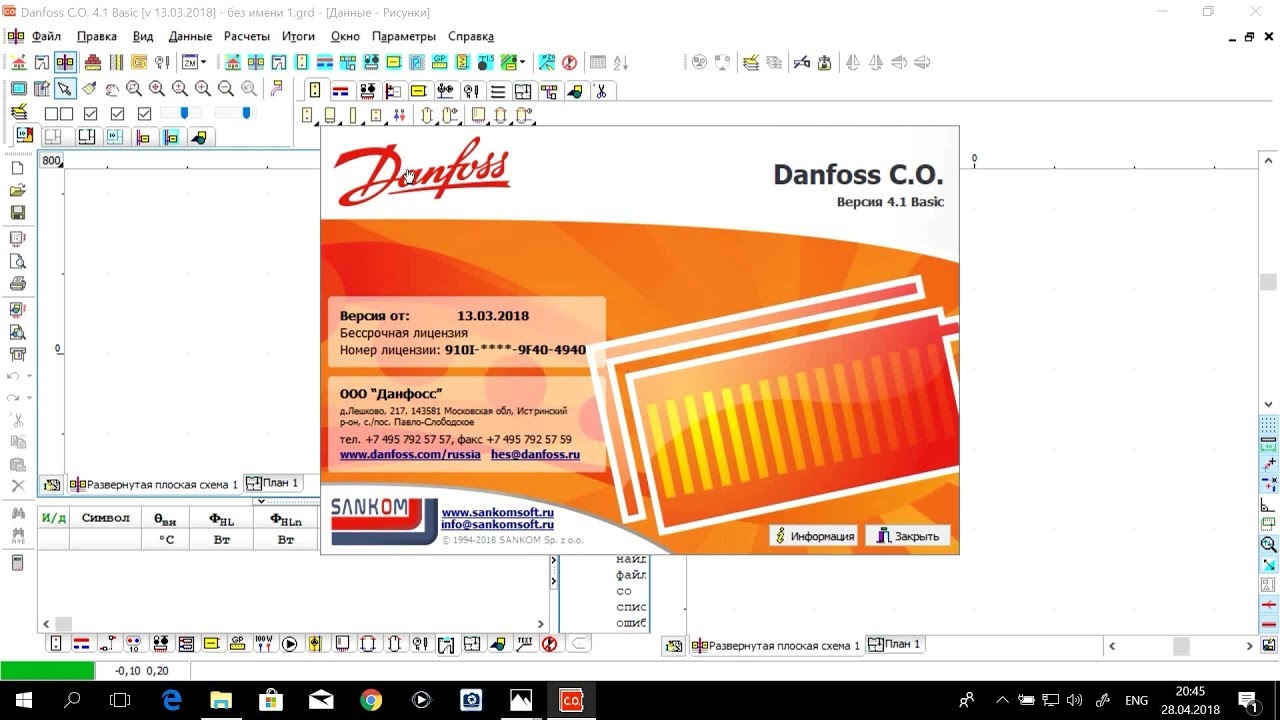This screenshot has width=1280, height=720.
Task: Open Google Chrome from the taskbar
Action: (371, 700)
